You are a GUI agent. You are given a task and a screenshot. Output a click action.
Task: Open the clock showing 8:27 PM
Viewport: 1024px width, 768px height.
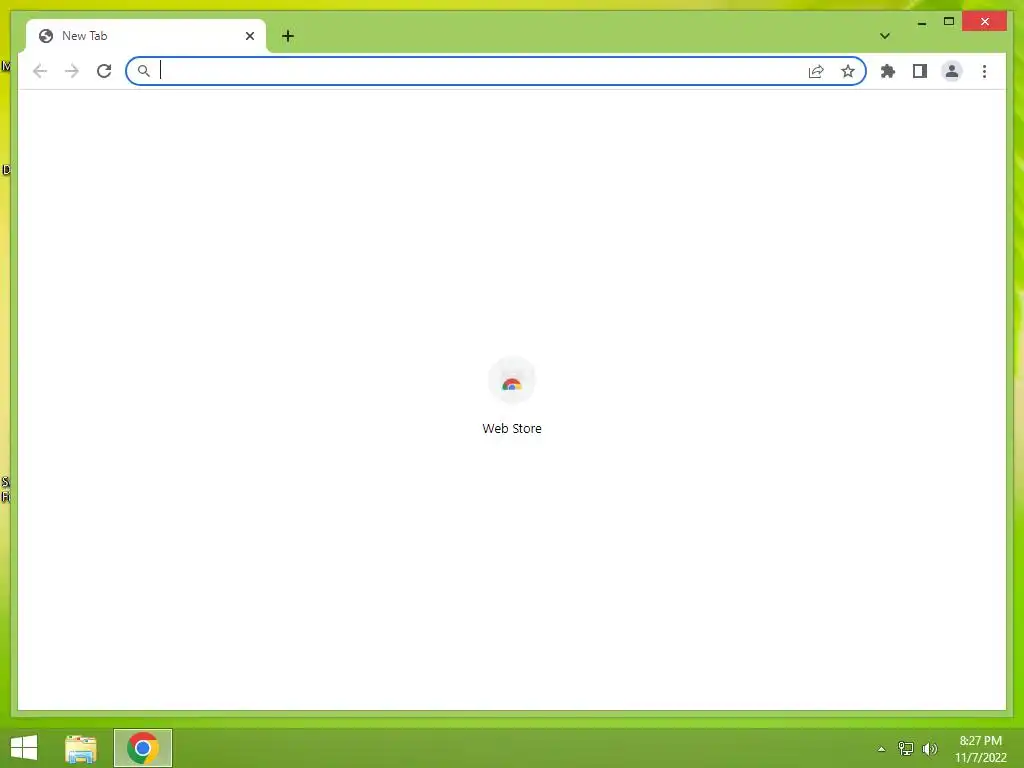[x=980, y=749]
